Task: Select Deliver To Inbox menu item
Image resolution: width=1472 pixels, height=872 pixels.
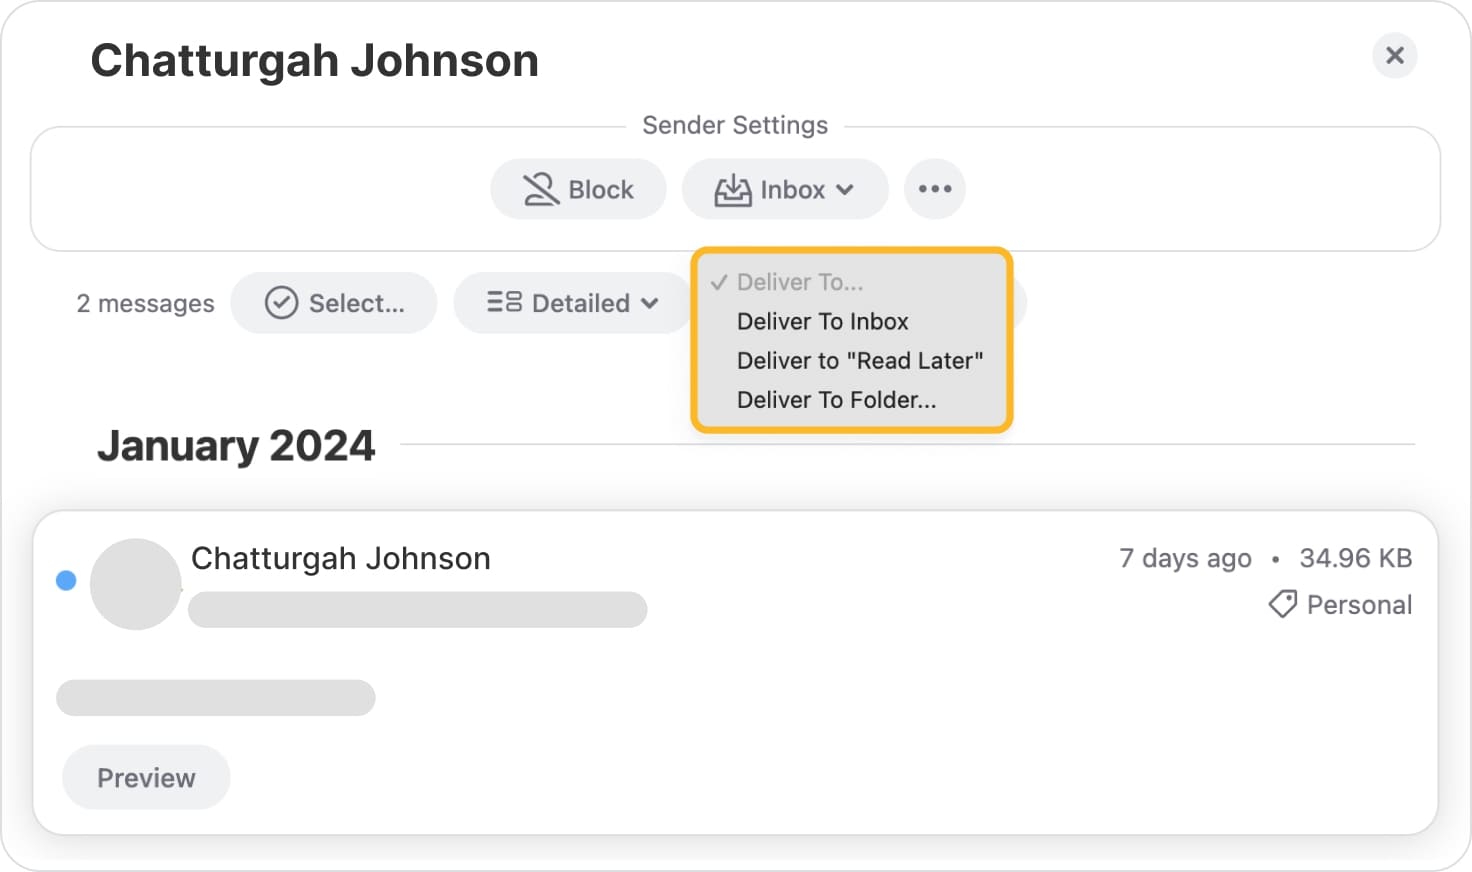Action: (822, 321)
